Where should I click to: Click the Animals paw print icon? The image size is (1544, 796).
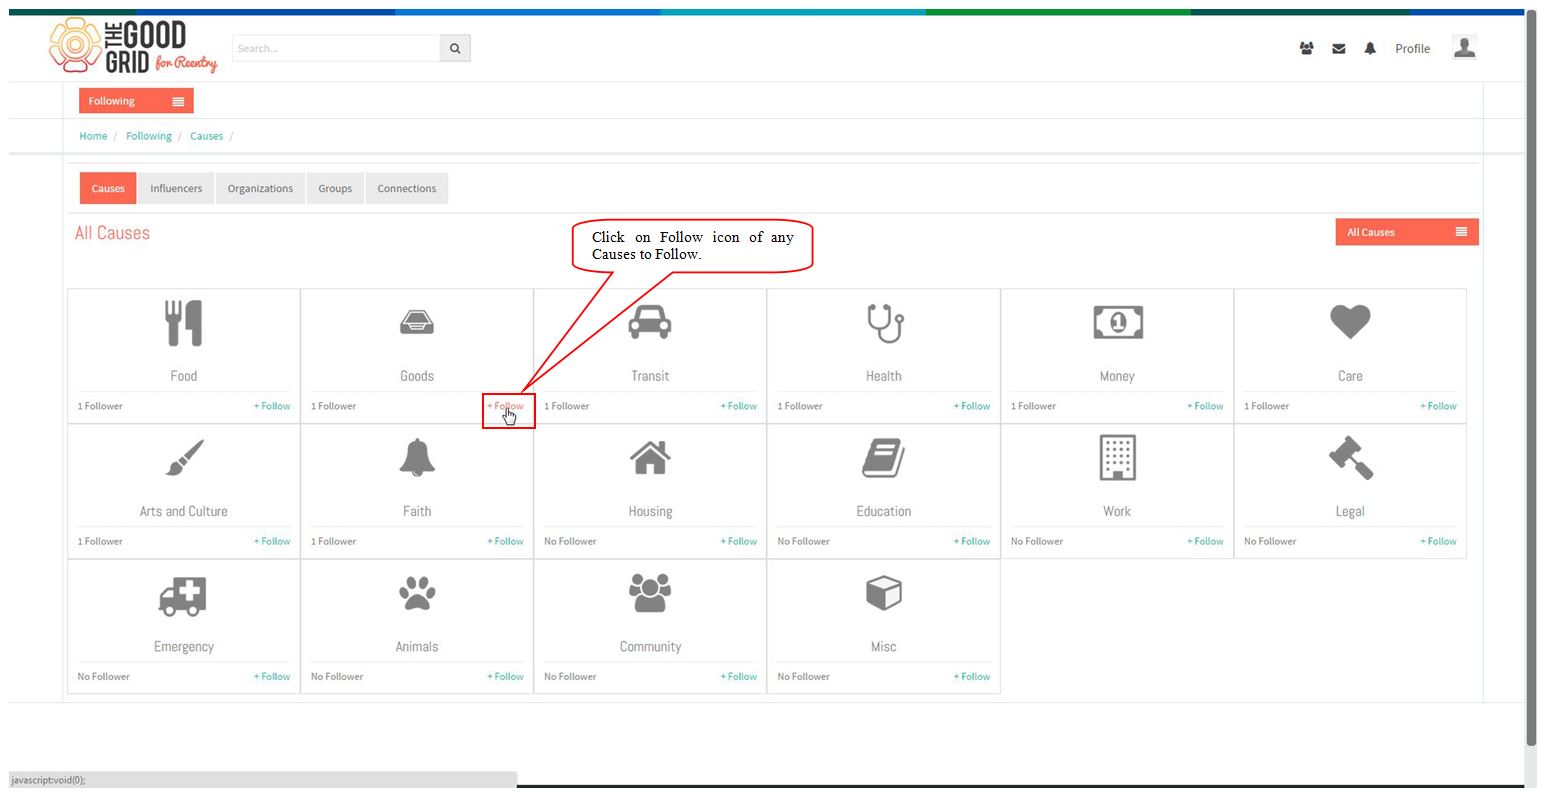[417, 594]
